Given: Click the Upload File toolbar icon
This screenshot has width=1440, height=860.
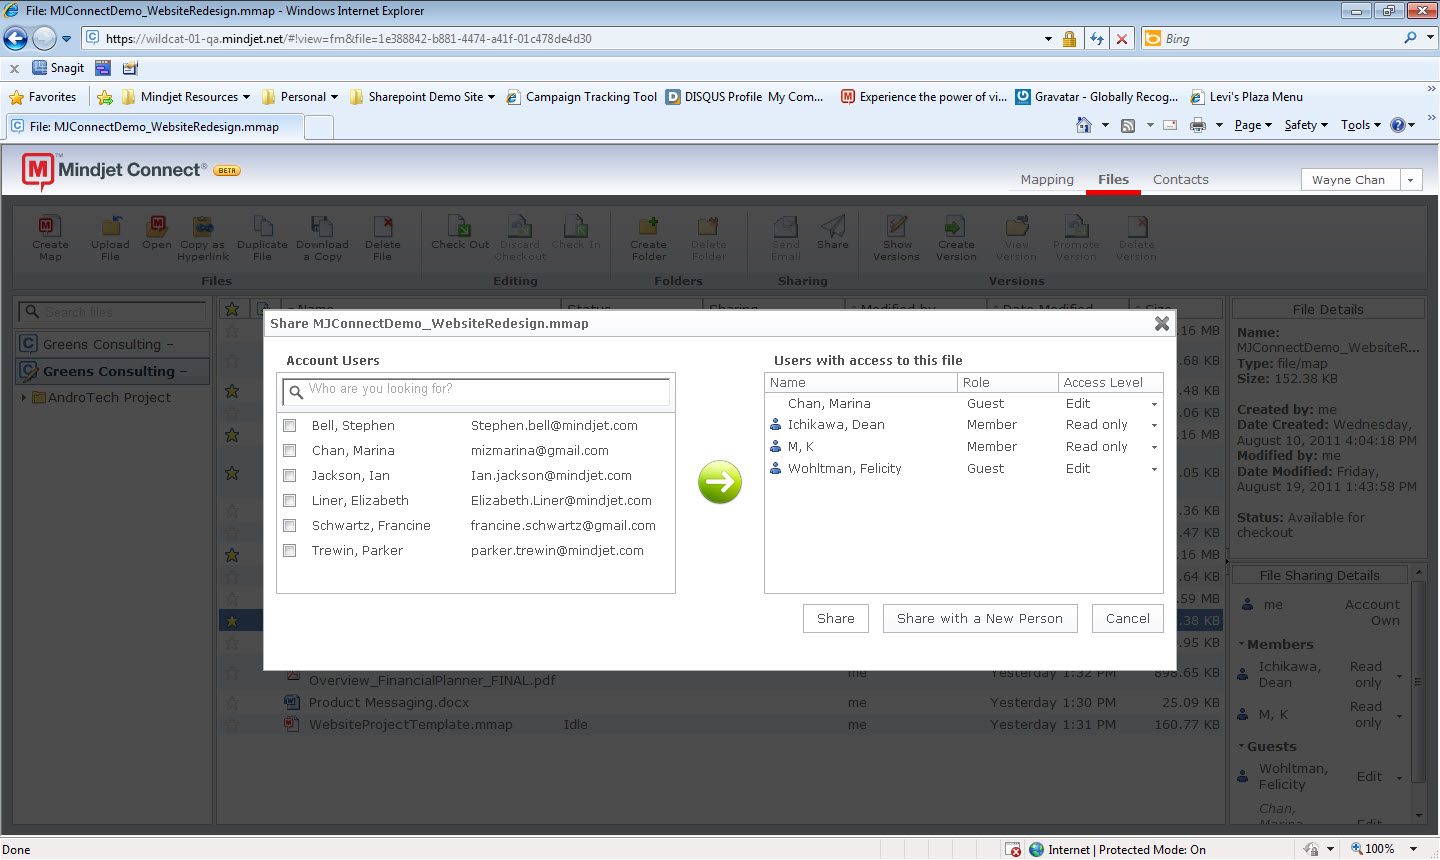Looking at the screenshot, I should (110, 238).
